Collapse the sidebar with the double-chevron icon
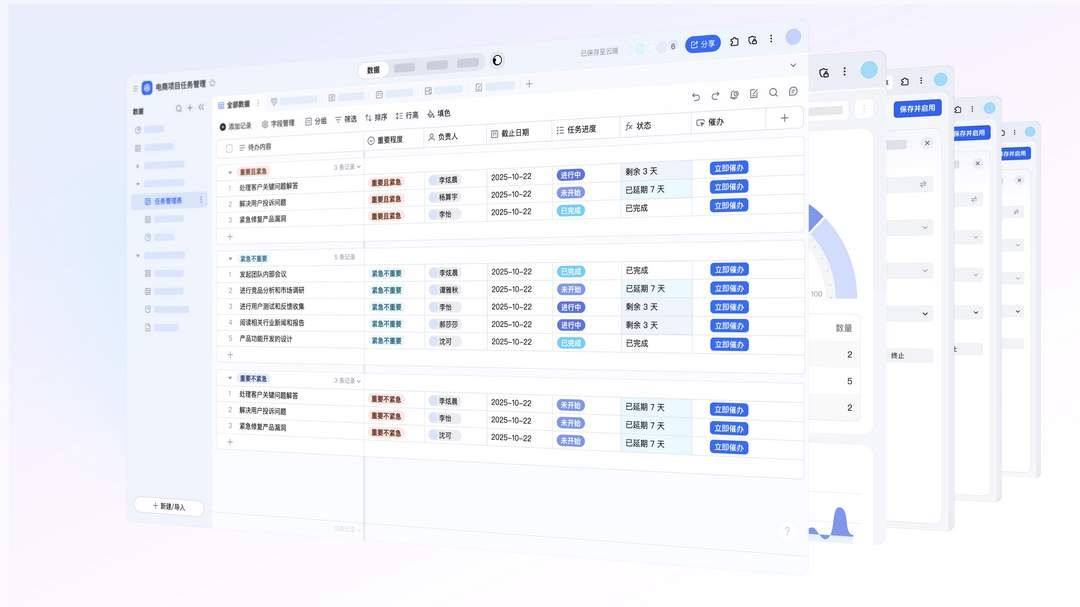 201,108
